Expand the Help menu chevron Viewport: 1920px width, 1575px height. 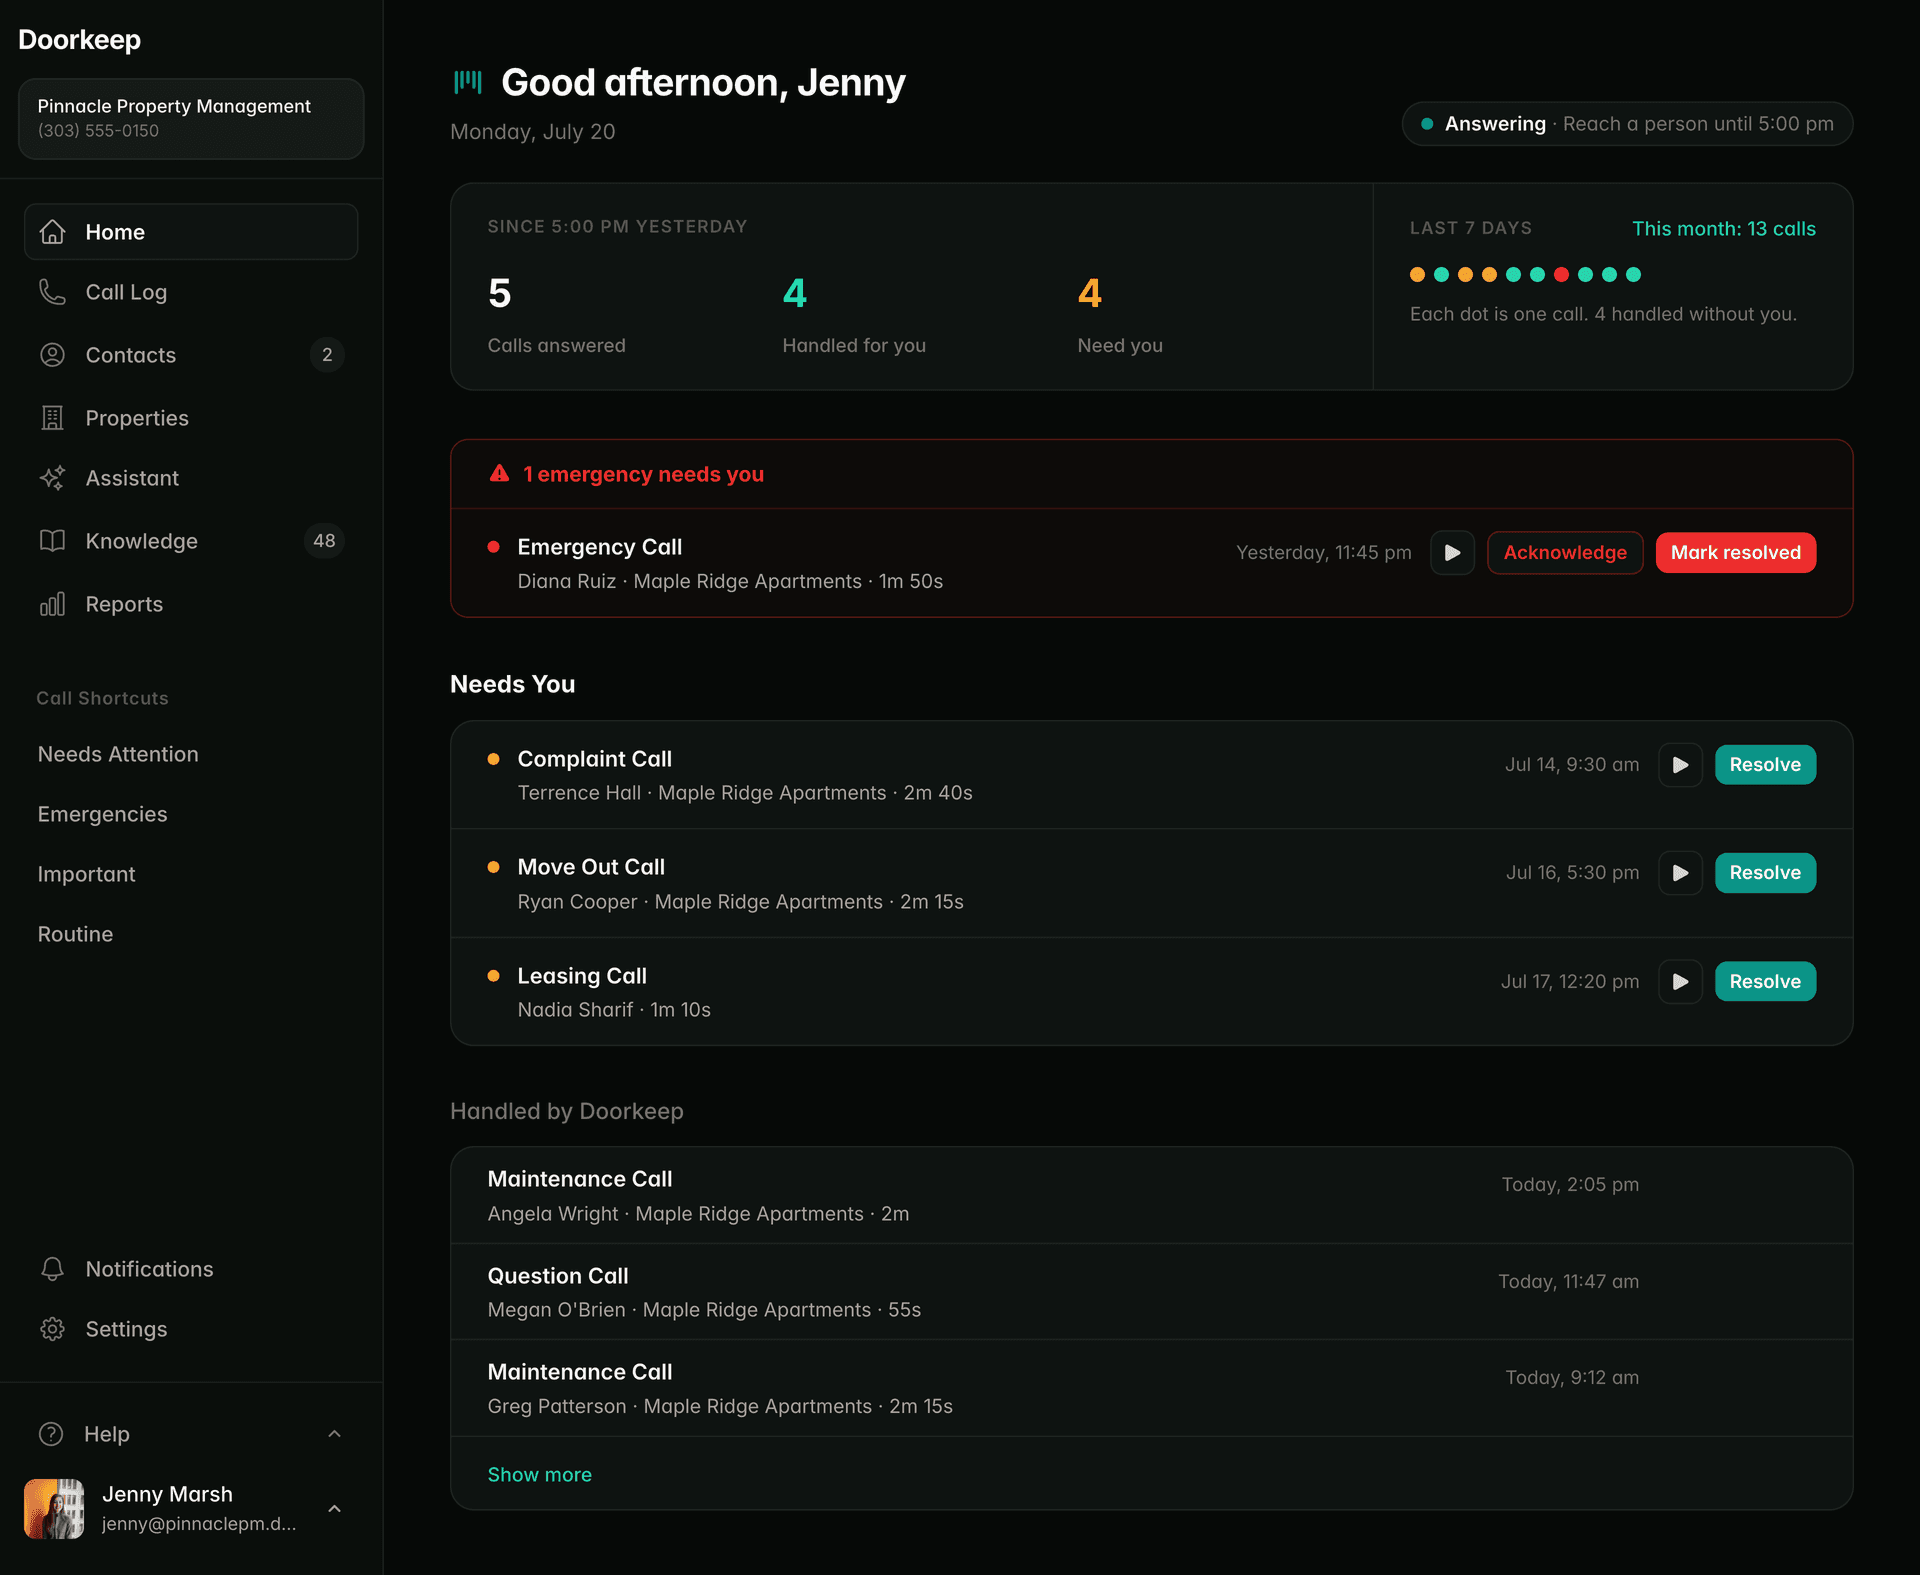335,1434
